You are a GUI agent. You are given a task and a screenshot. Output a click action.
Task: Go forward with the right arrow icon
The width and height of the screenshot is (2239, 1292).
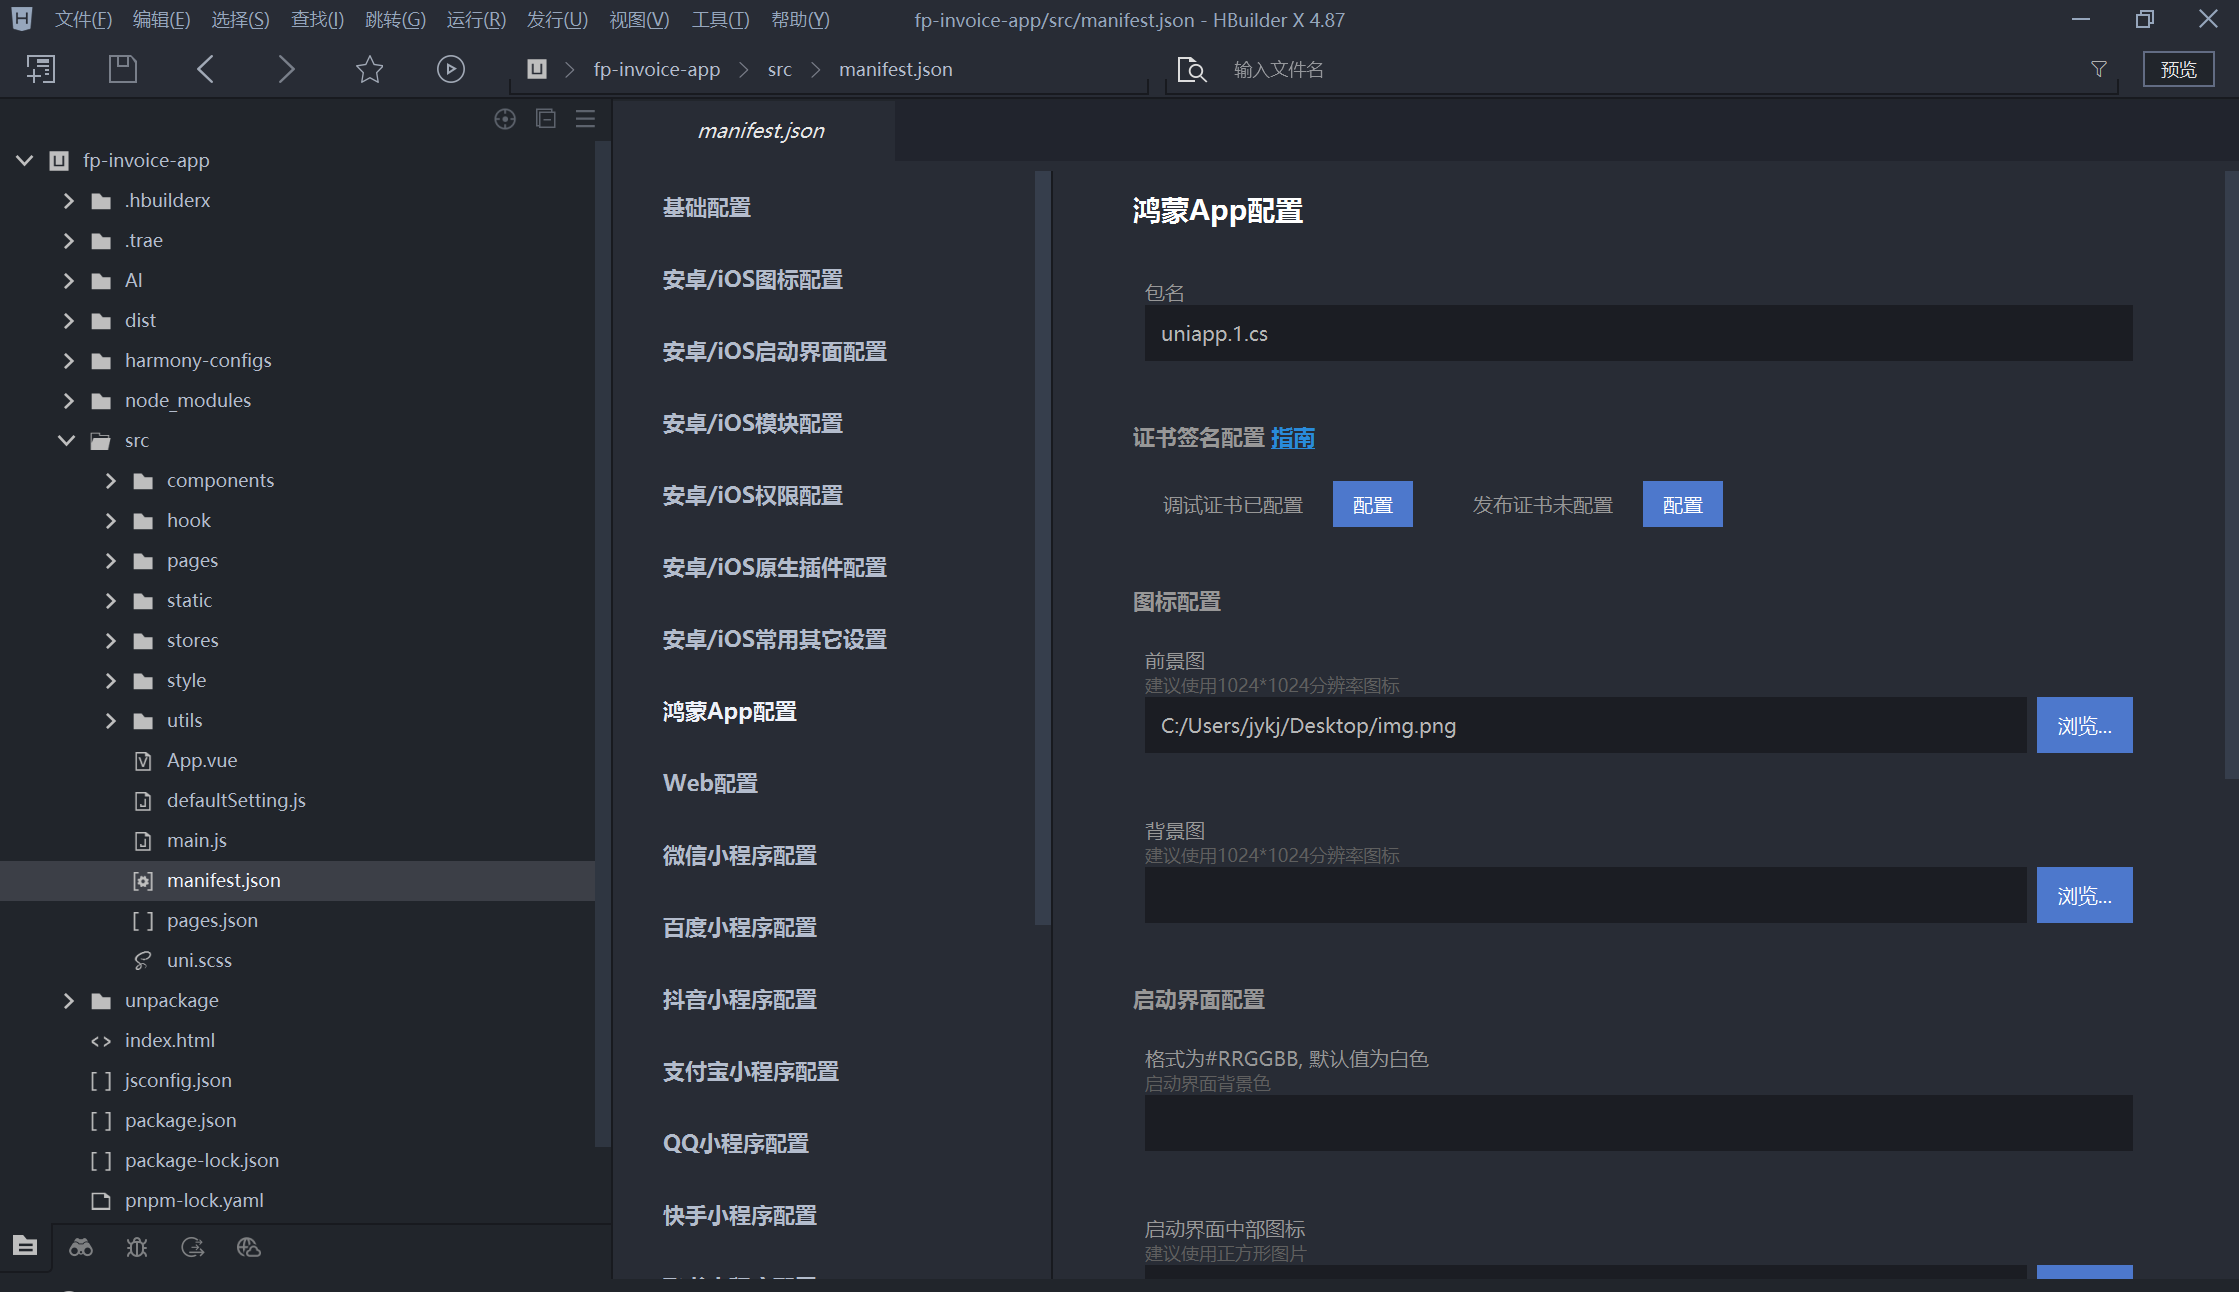286,69
